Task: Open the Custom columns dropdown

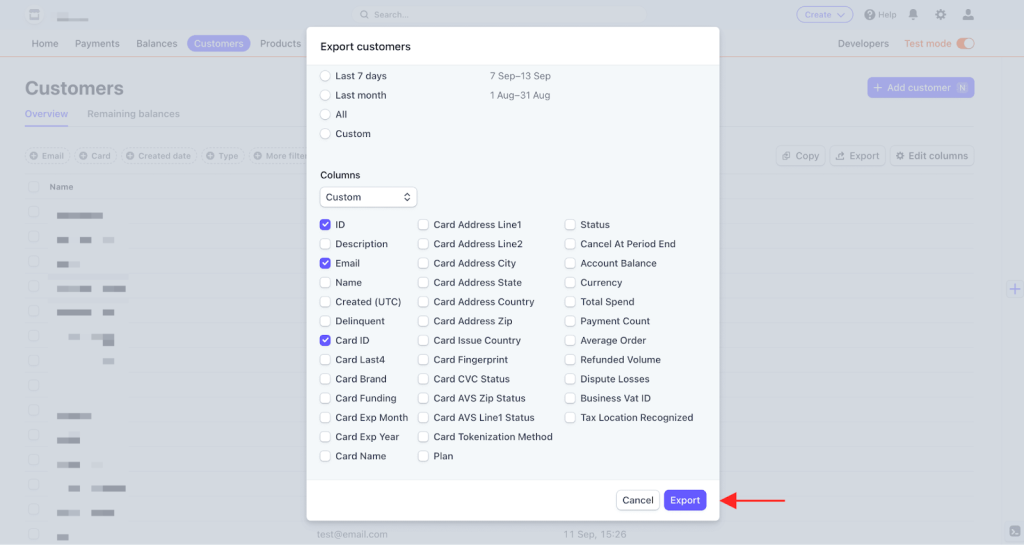Action: pos(368,197)
